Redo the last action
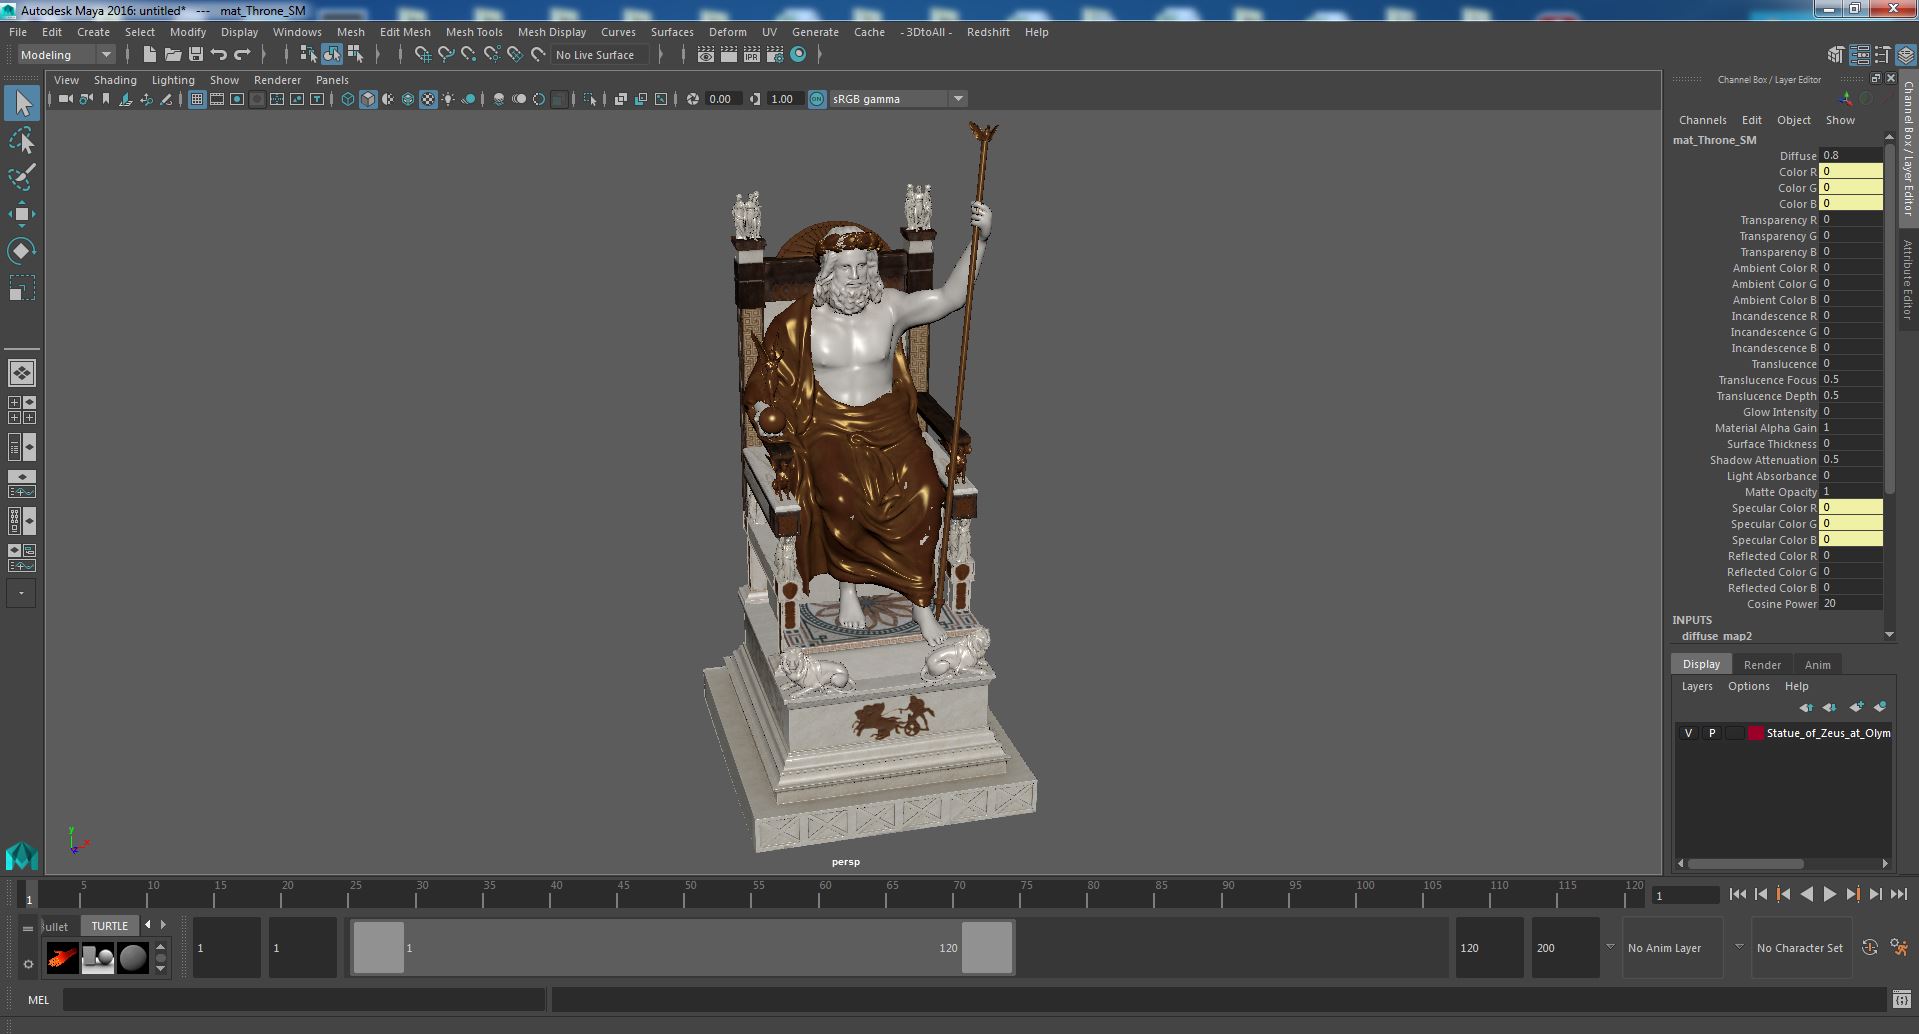The image size is (1919, 1034). (x=242, y=55)
